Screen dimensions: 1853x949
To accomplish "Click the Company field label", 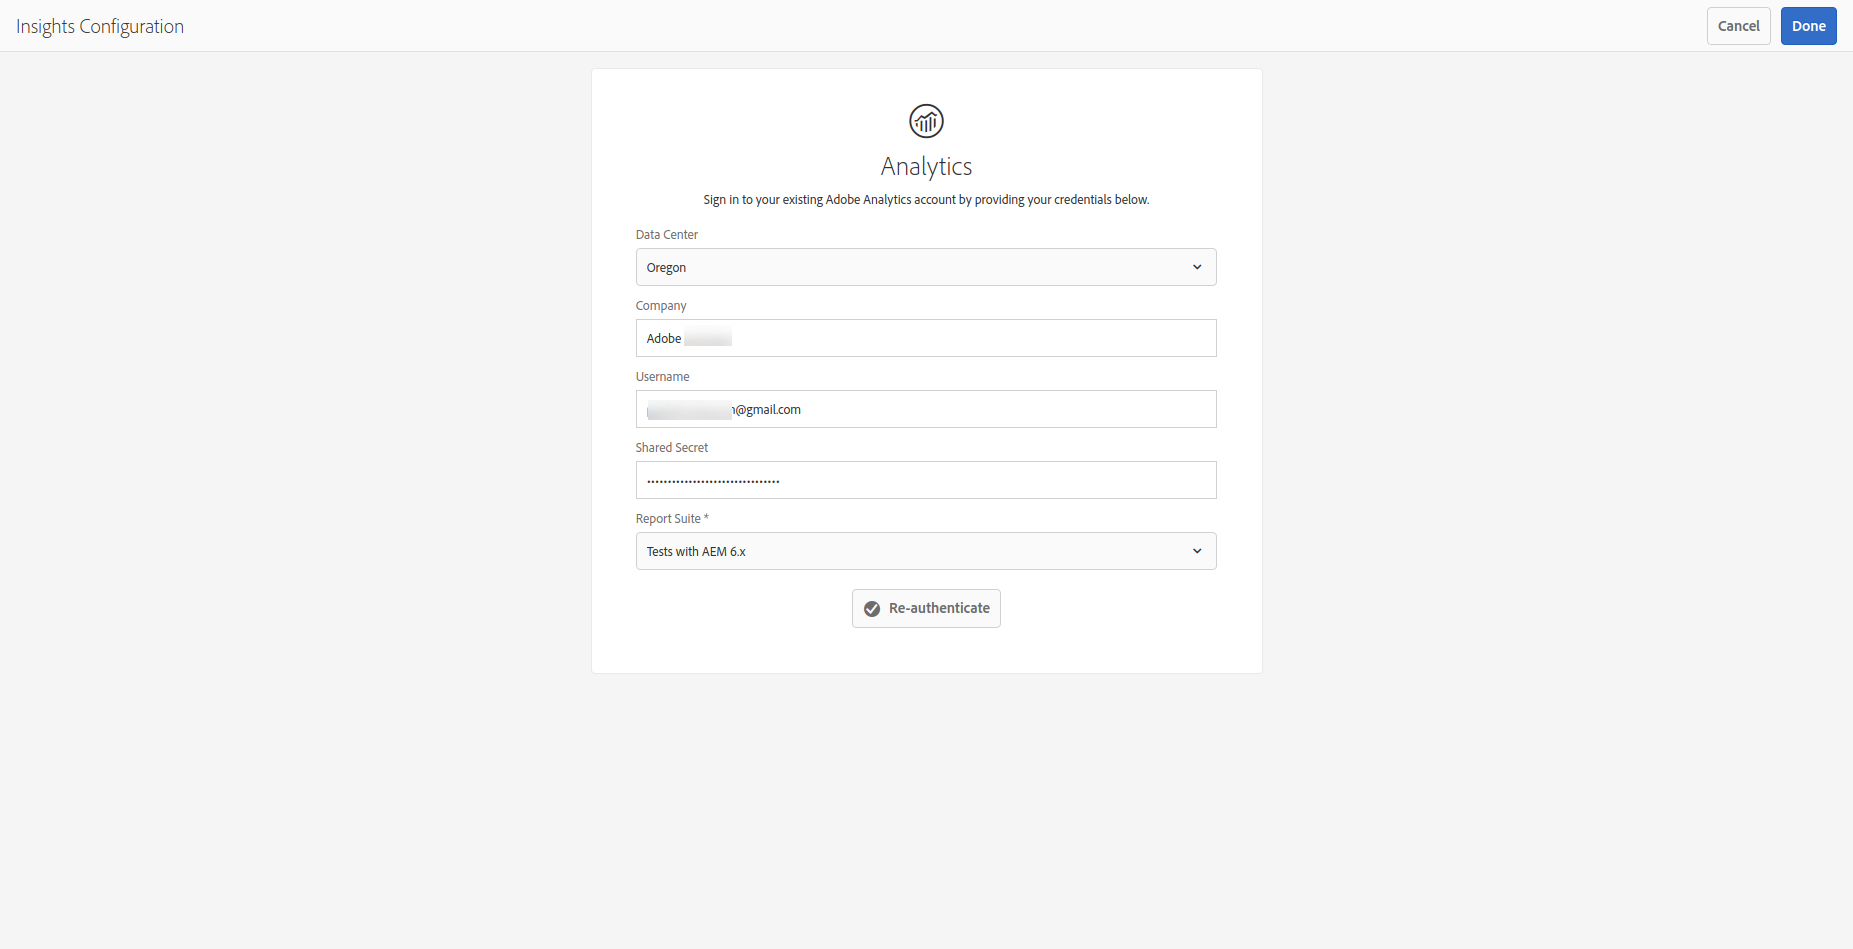I will (x=661, y=306).
